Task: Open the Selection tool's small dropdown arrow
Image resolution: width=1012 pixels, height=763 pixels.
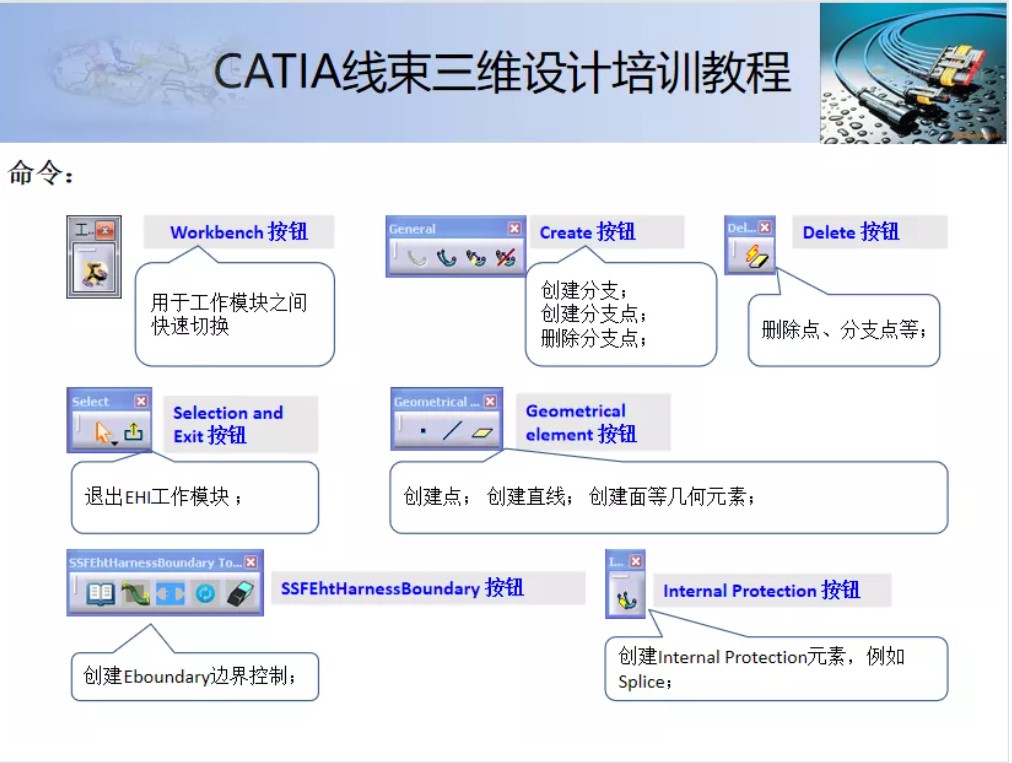Action: coord(115,443)
